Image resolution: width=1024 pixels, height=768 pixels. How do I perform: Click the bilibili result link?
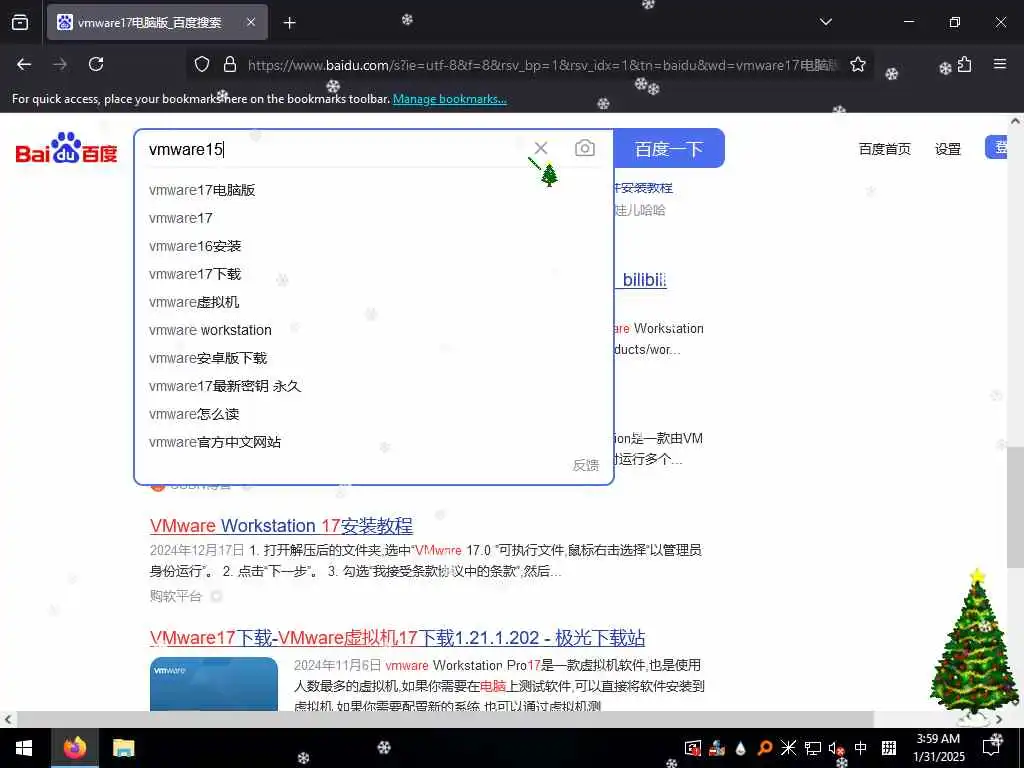coord(644,280)
